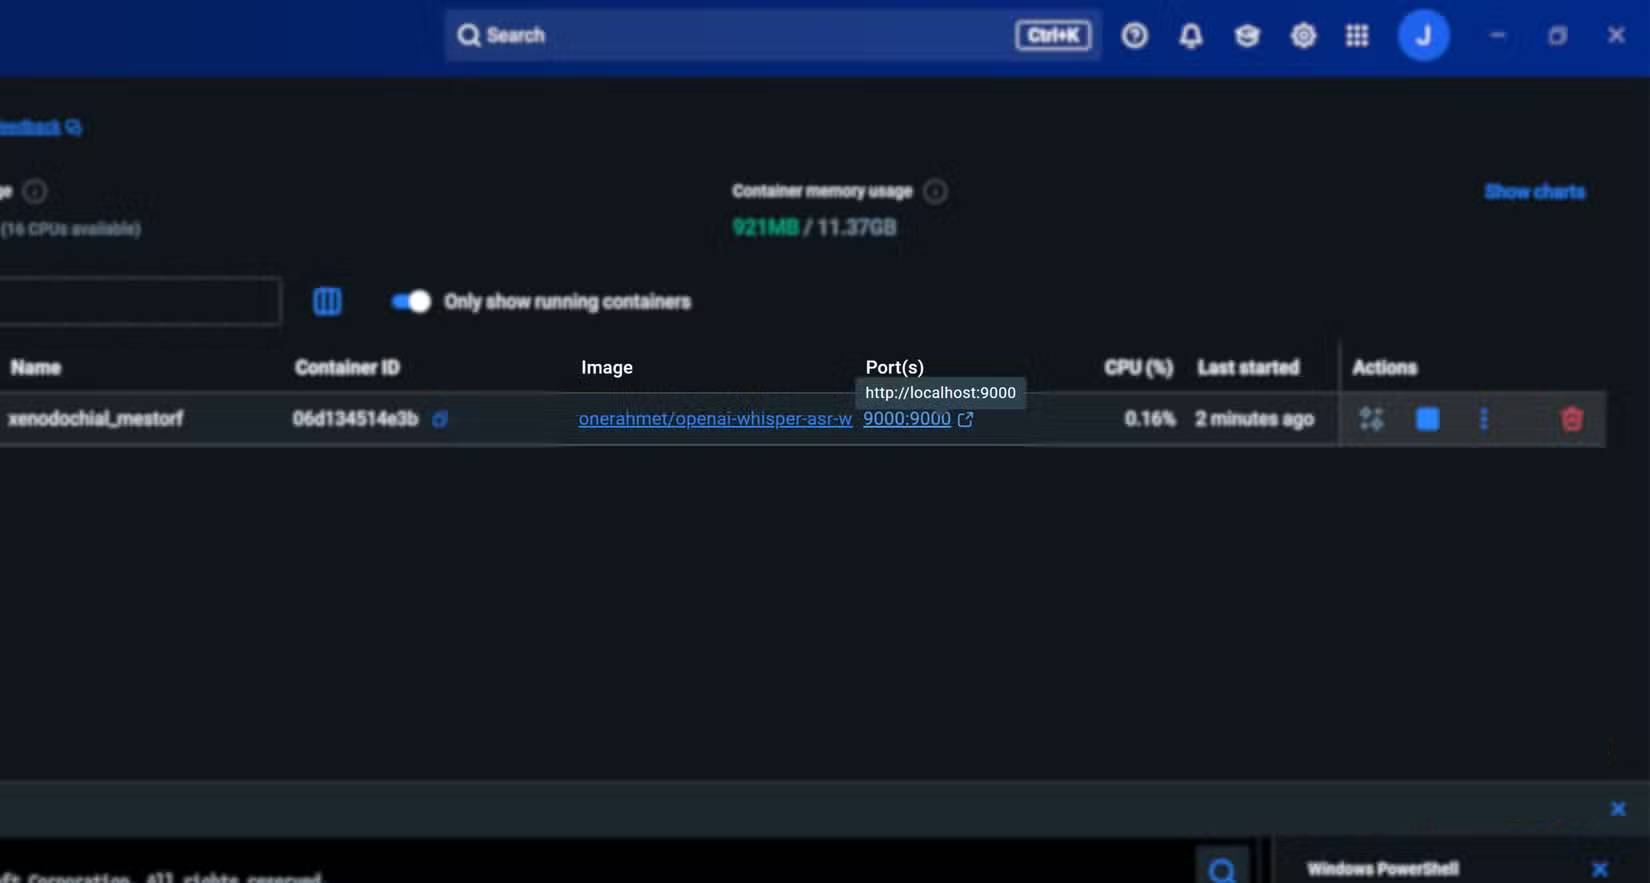This screenshot has width=1650, height=883.
Task: Click the Search field in top bar
Action: pyautogui.click(x=773, y=36)
